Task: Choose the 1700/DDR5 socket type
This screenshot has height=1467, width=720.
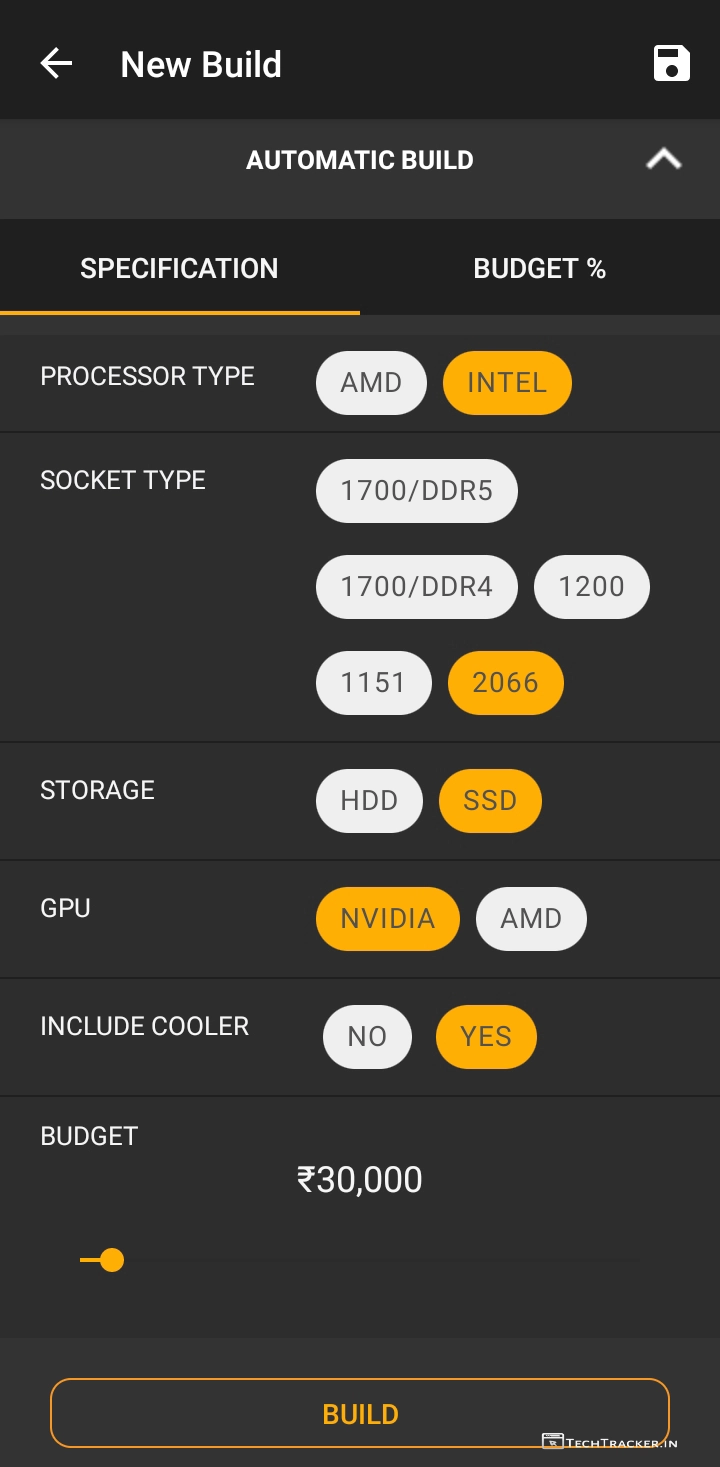Action: pyautogui.click(x=416, y=491)
